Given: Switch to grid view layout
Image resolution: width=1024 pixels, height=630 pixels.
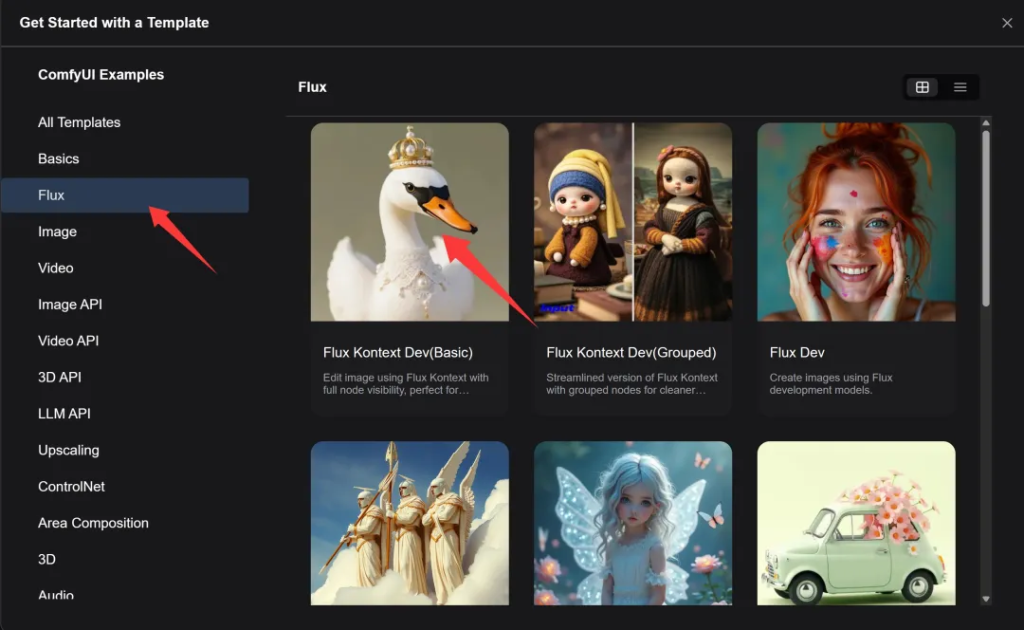Looking at the screenshot, I should coord(922,87).
